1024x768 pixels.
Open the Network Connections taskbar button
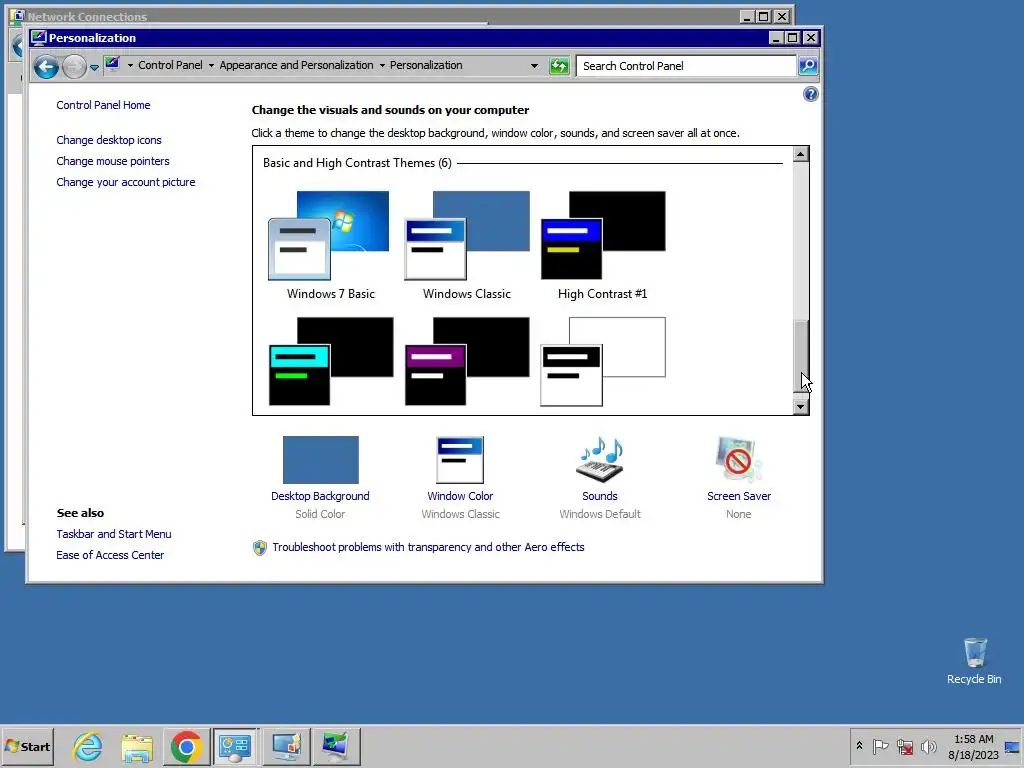(x=286, y=746)
